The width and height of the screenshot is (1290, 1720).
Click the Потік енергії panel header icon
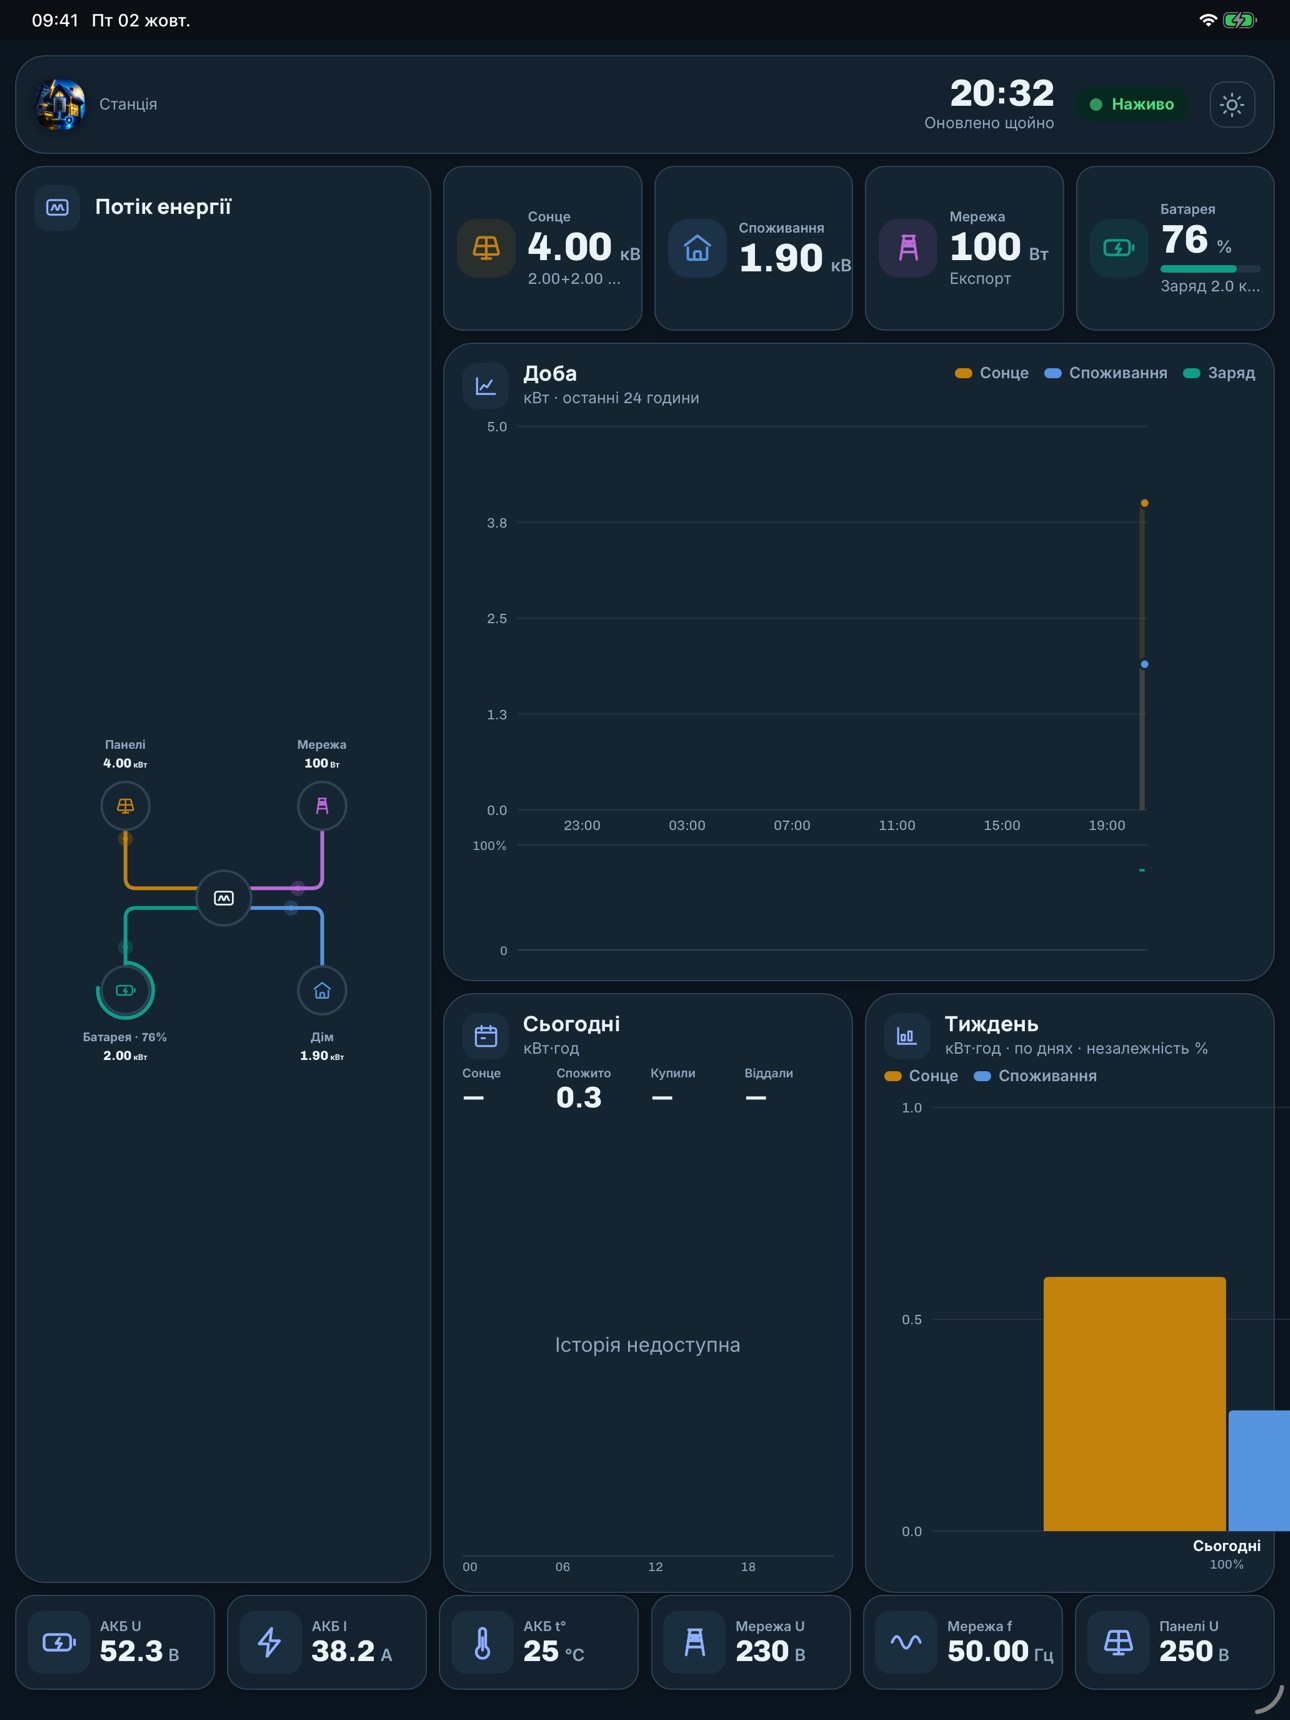(57, 207)
